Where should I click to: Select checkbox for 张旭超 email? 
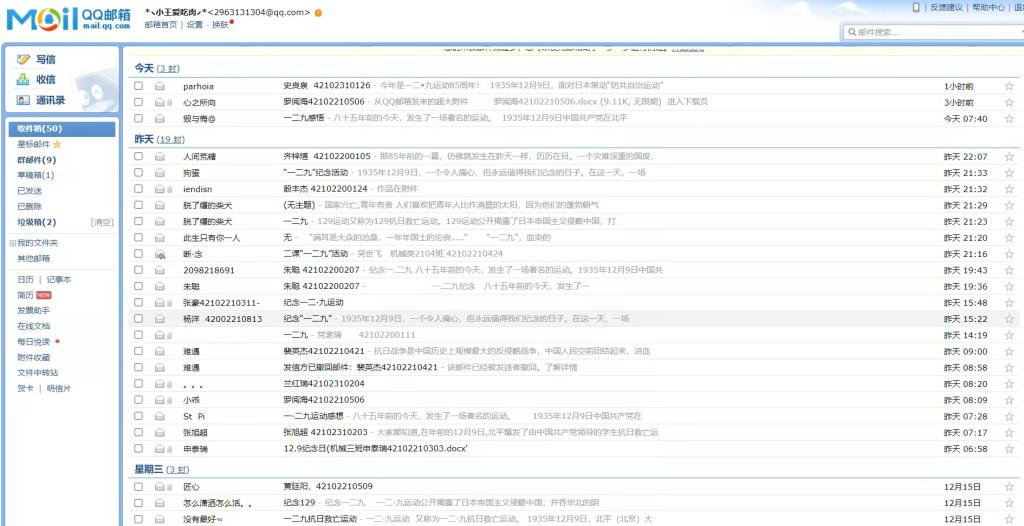(138, 432)
